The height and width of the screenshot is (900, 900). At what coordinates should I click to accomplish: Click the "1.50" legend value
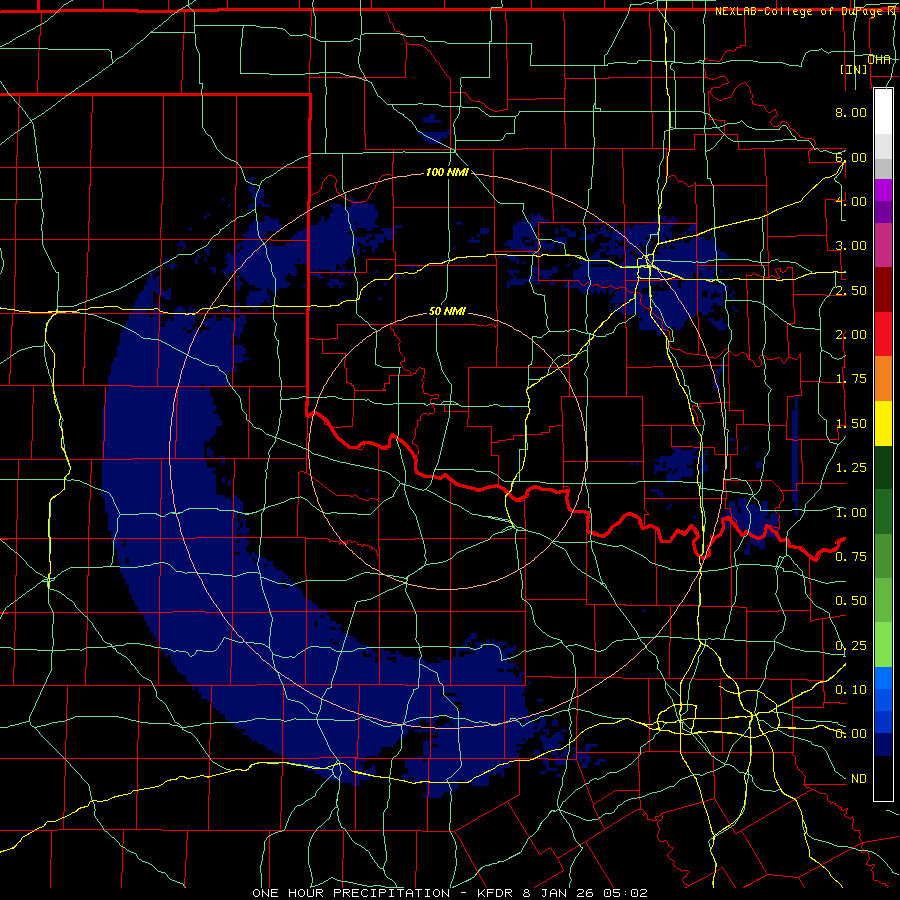[x=851, y=424]
